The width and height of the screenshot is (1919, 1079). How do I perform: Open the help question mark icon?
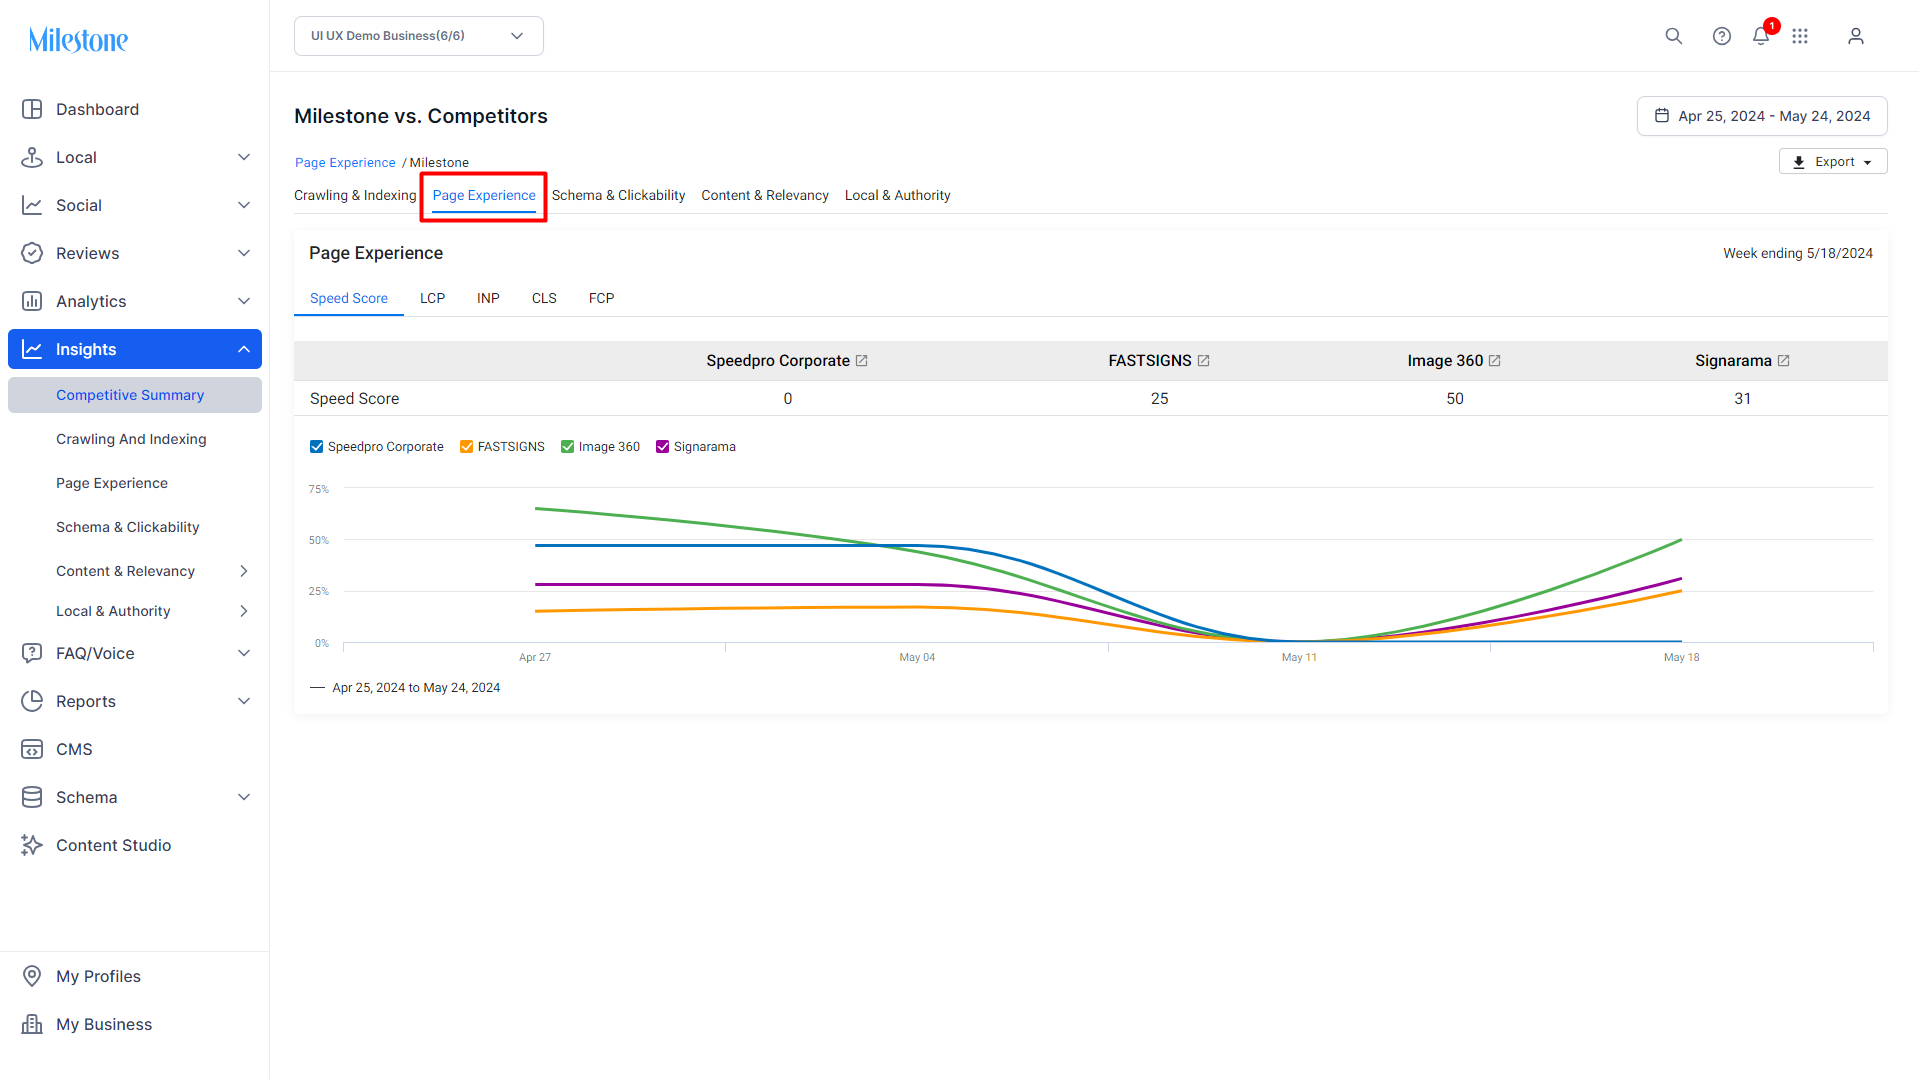click(1721, 36)
